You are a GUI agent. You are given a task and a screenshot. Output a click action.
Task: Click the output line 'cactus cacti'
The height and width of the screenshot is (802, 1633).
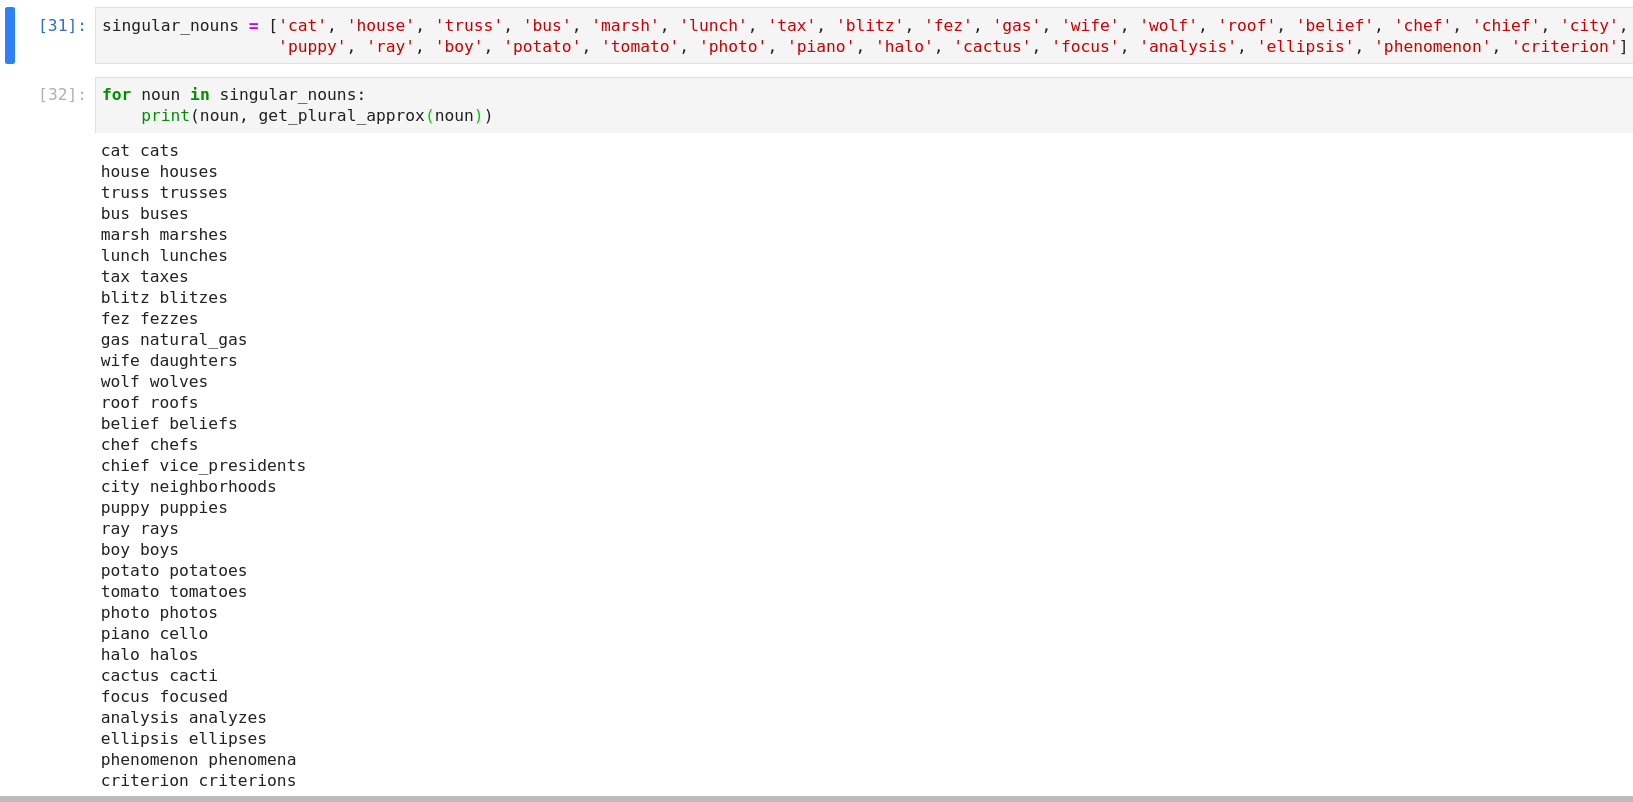159,676
